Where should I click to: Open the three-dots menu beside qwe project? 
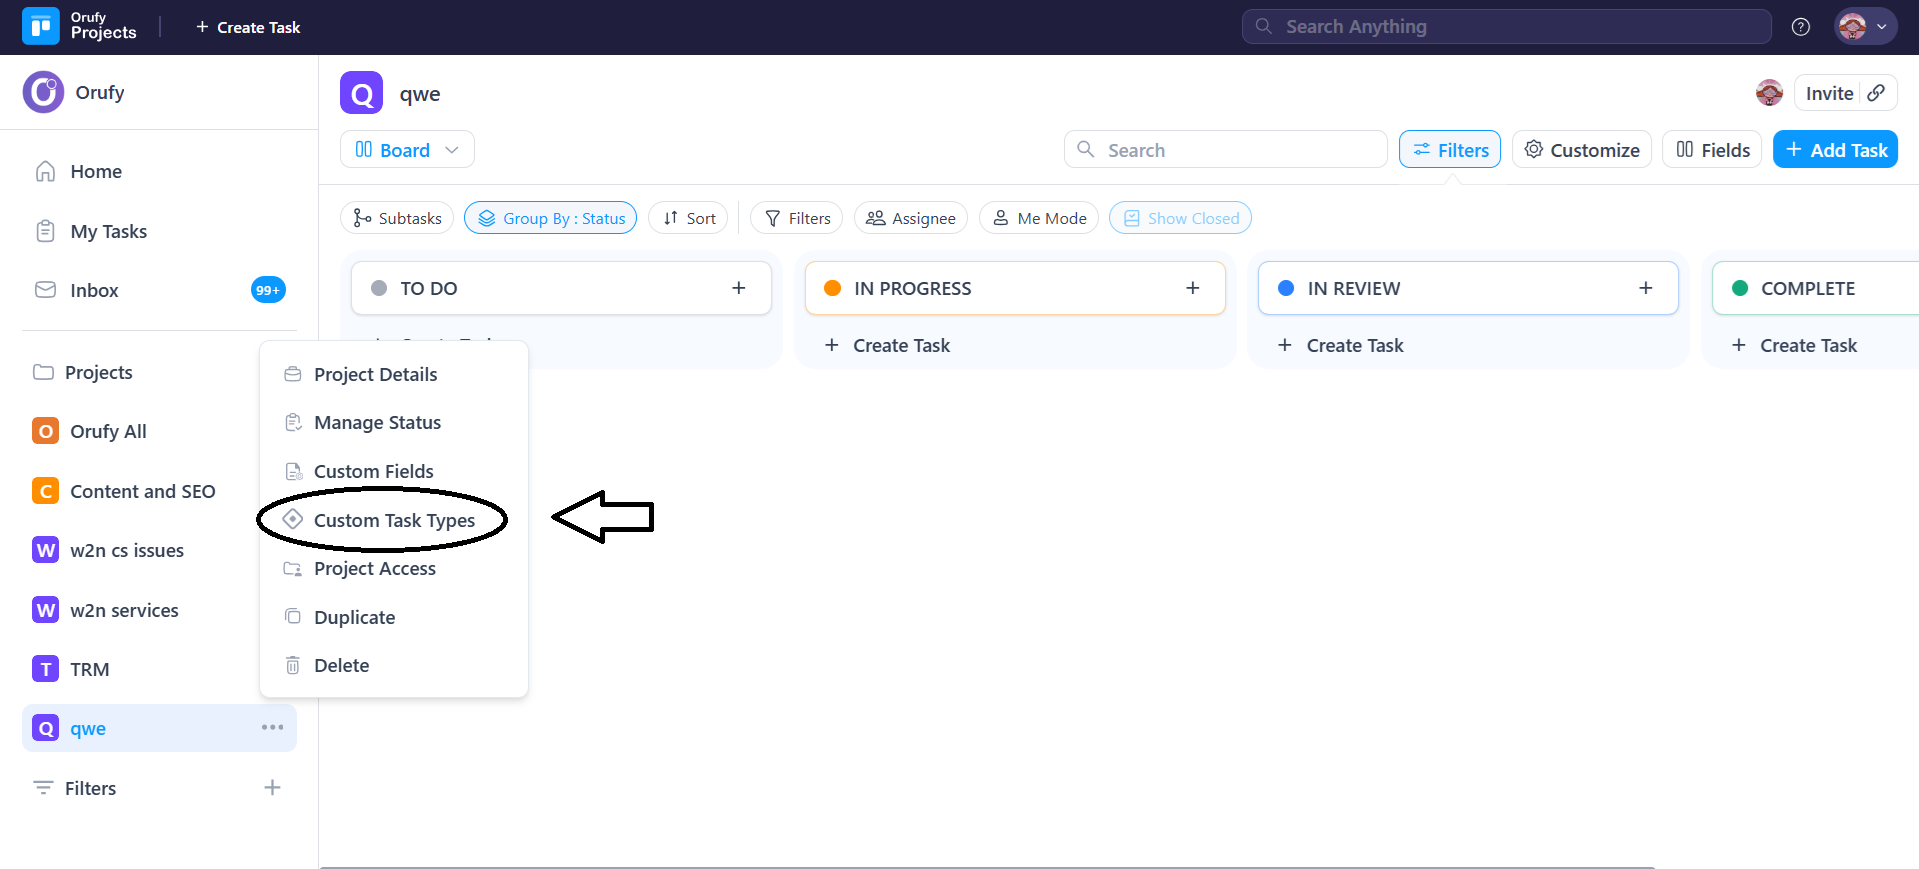[272, 727]
